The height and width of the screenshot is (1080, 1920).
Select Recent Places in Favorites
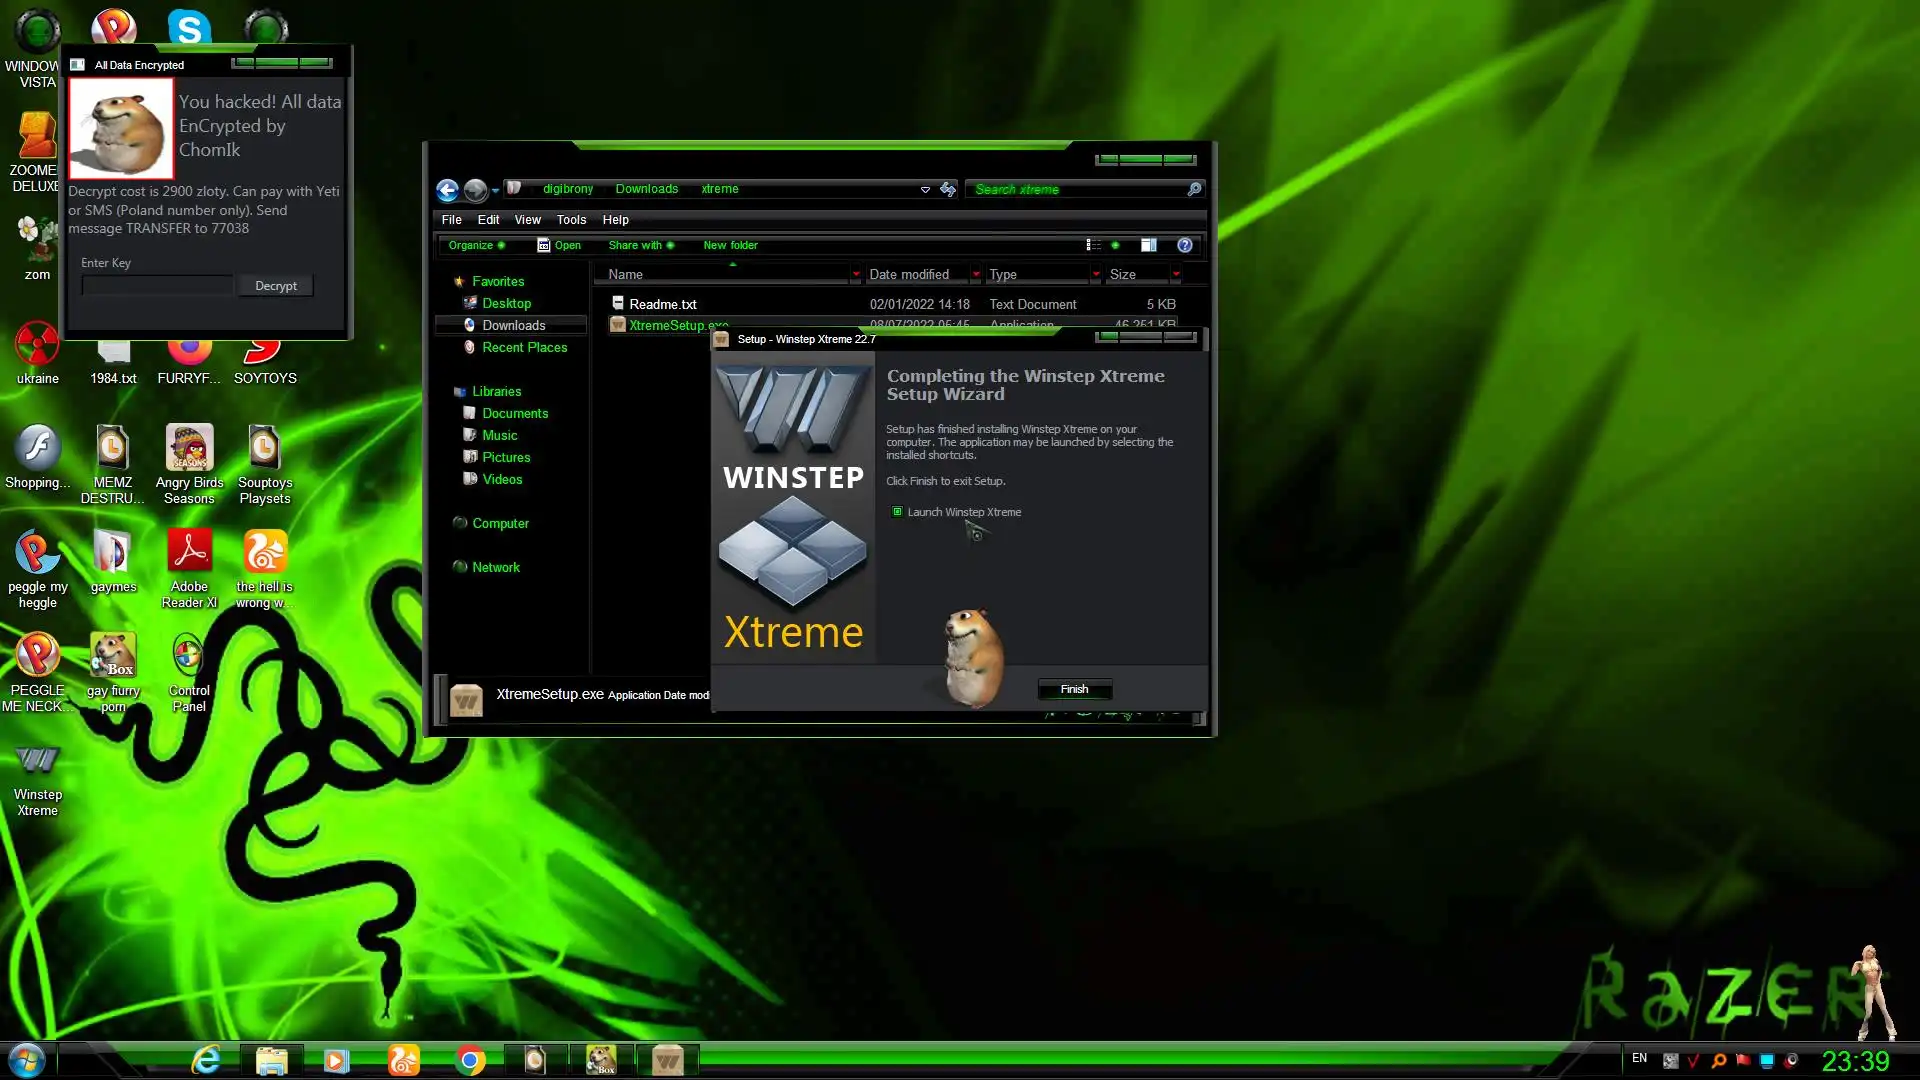click(524, 347)
